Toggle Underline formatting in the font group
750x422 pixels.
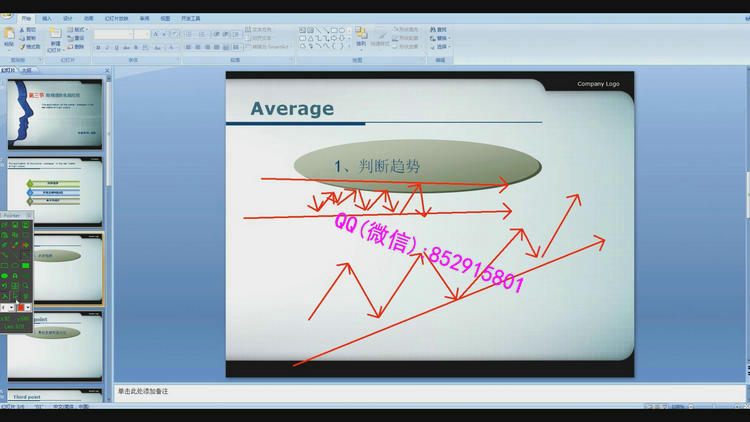117,47
